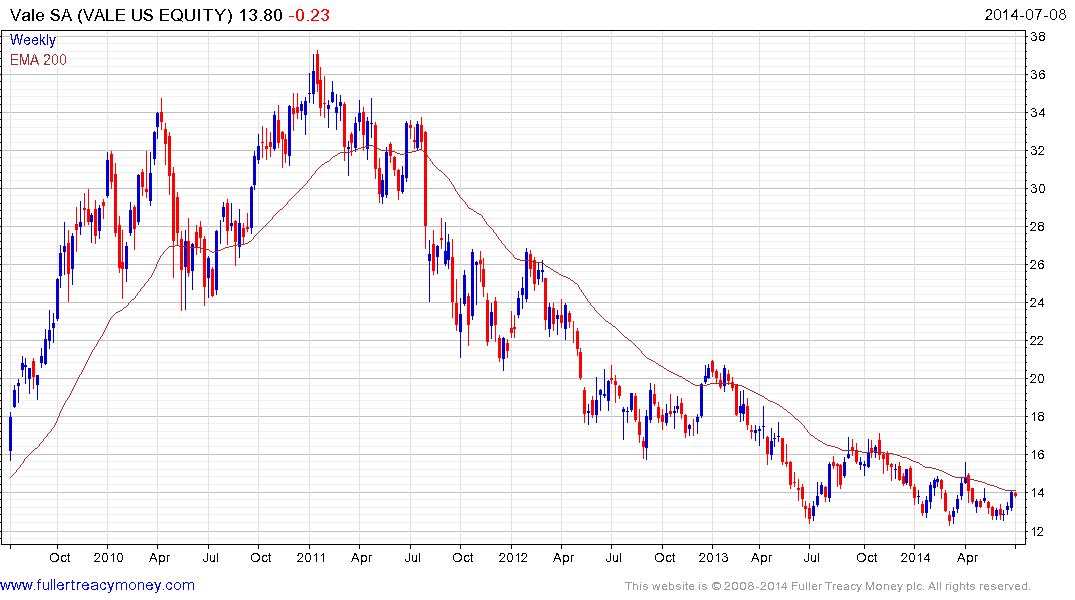Select the y-axis label '14'
Viewport: 1075px width, 600px height.
tap(1038, 493)
